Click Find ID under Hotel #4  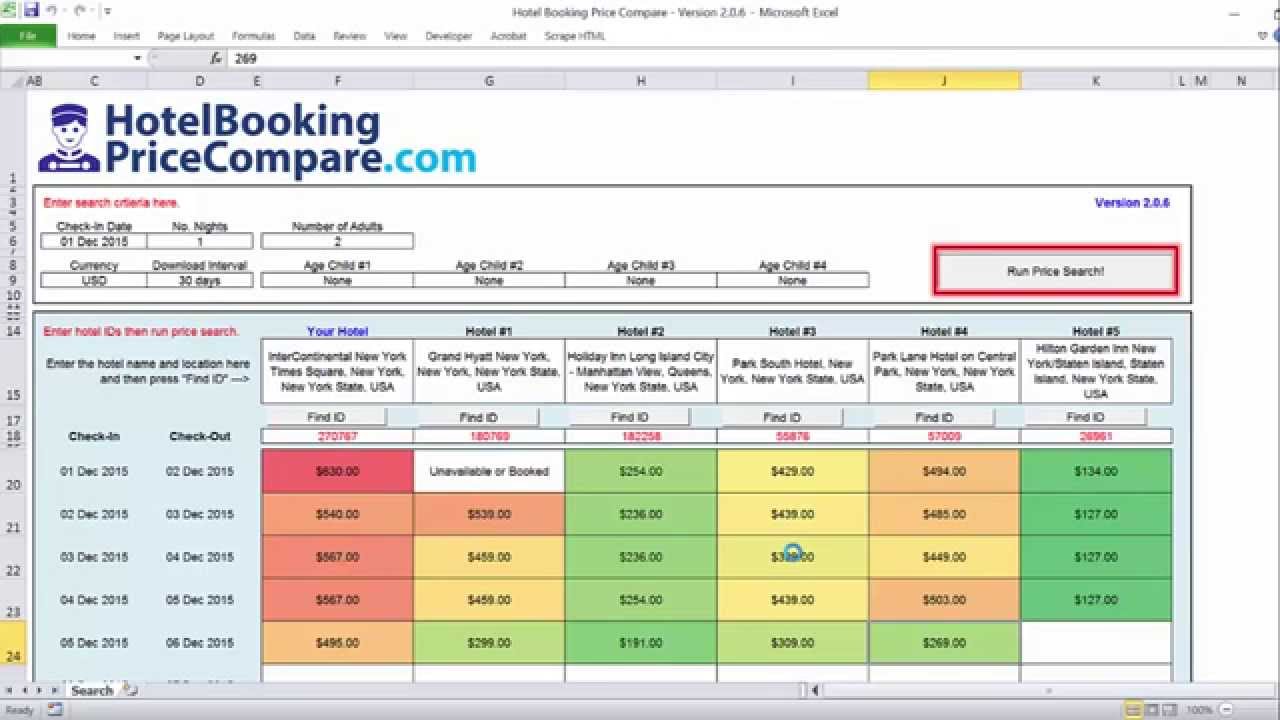tap(934, 417)
